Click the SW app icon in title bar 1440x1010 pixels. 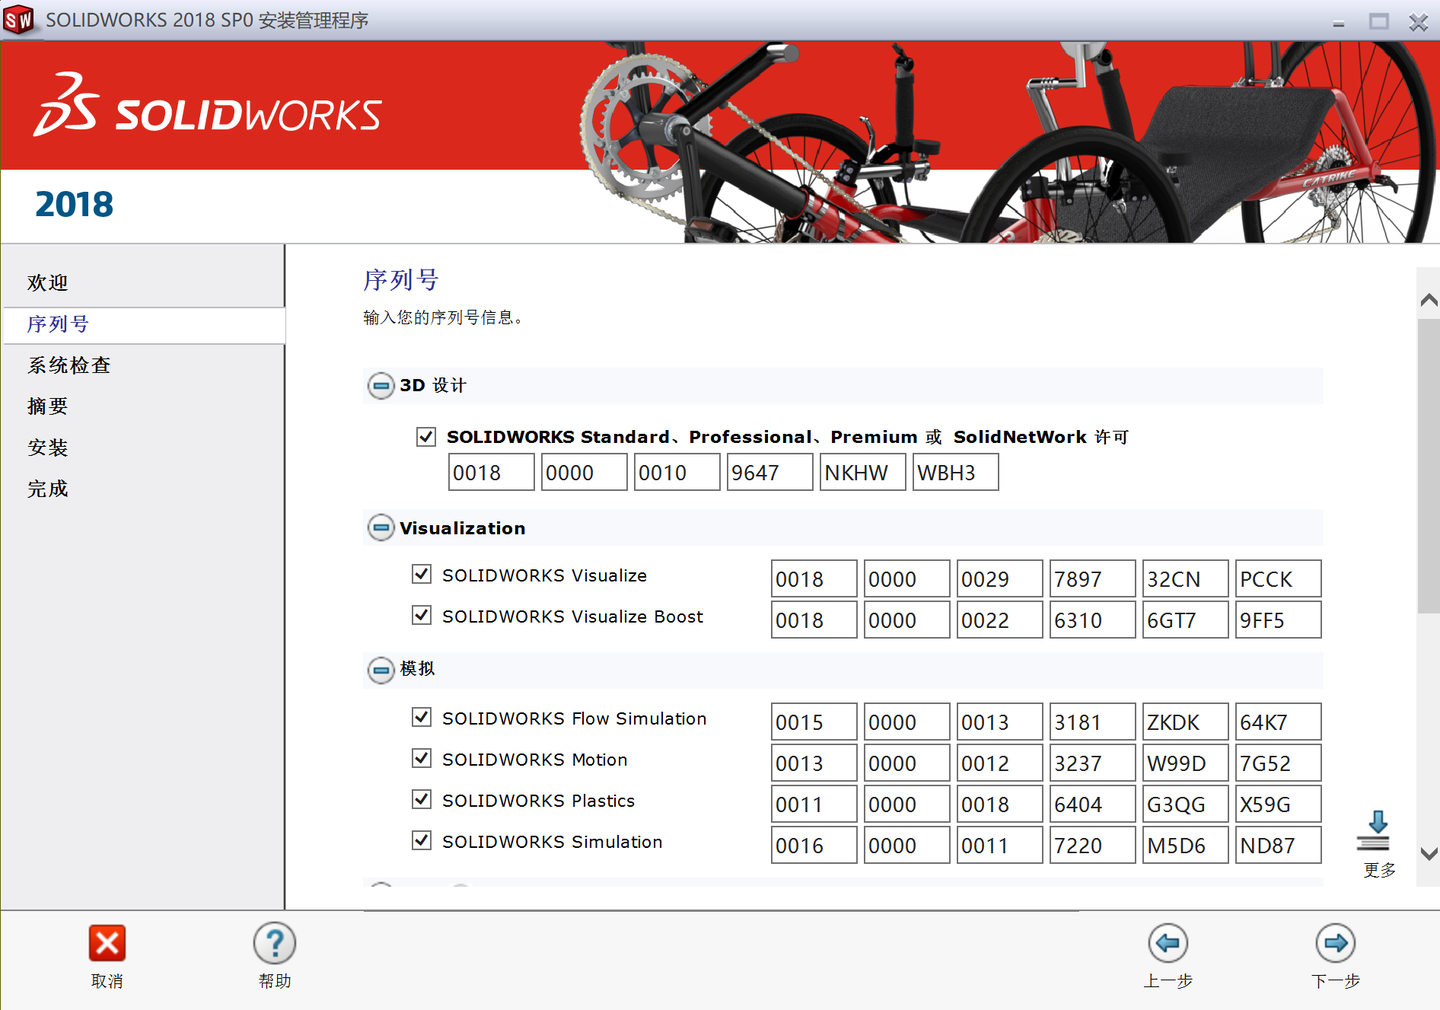(18, 20)
